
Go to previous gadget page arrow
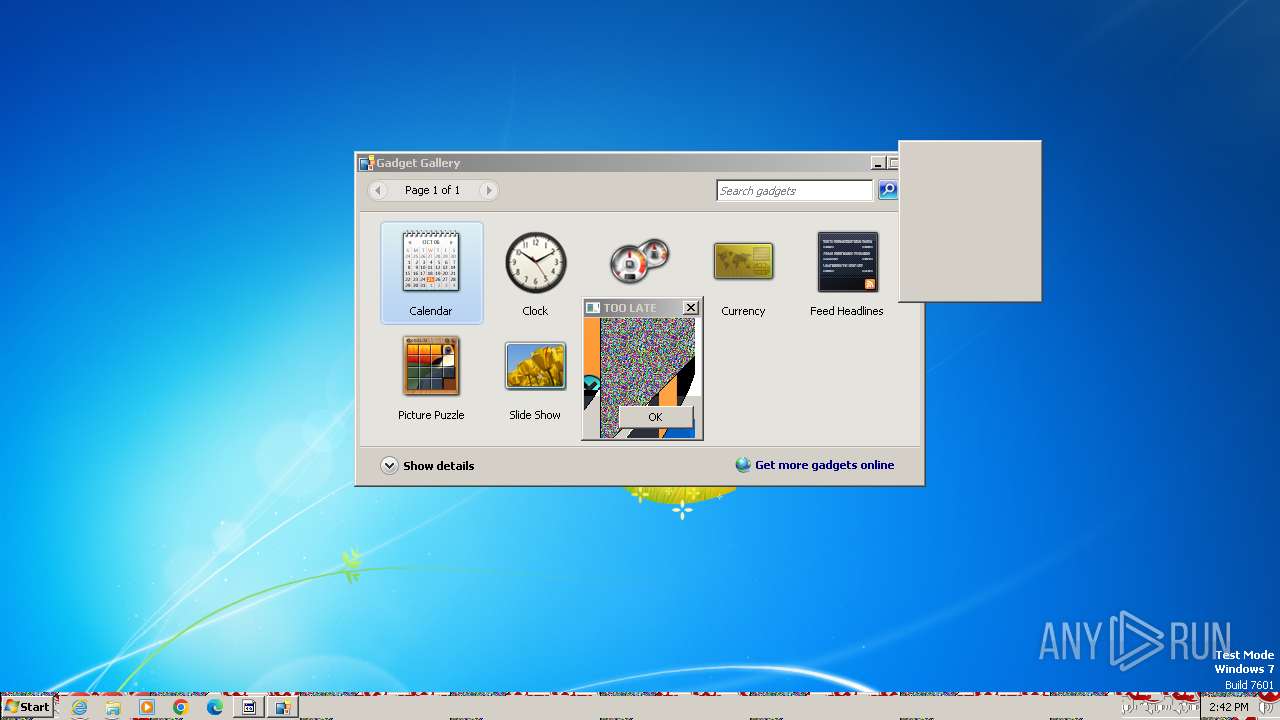(378, 190)
